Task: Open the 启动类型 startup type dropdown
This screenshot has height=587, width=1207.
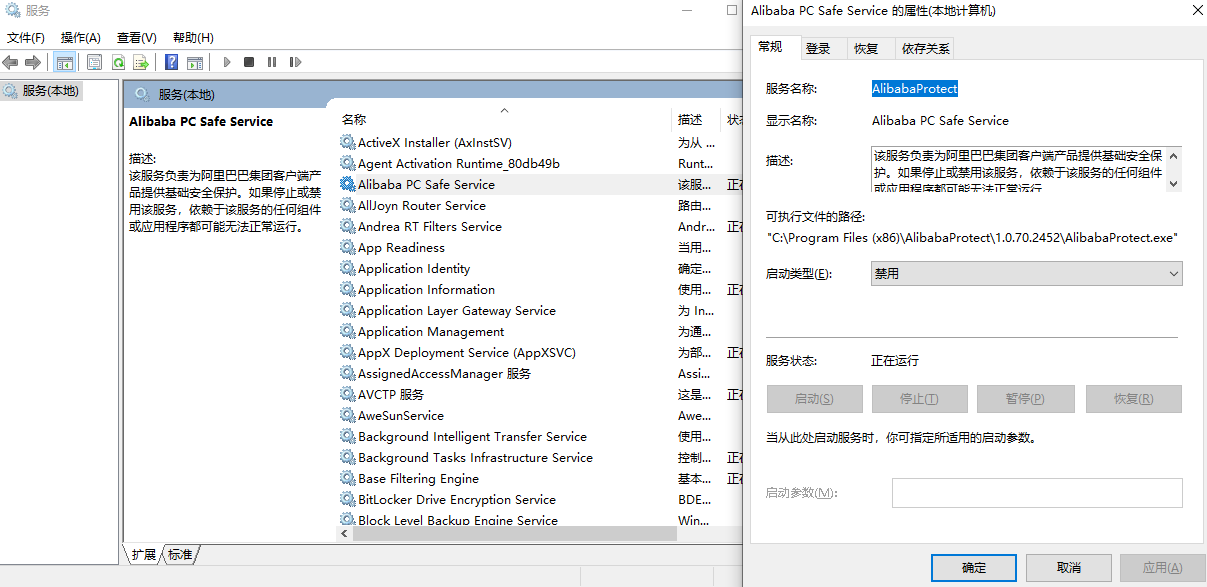Action: point(1027,273)
